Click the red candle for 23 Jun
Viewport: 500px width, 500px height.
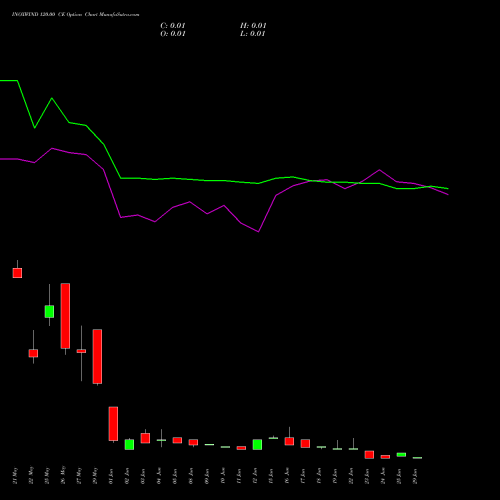coord(369,454)
